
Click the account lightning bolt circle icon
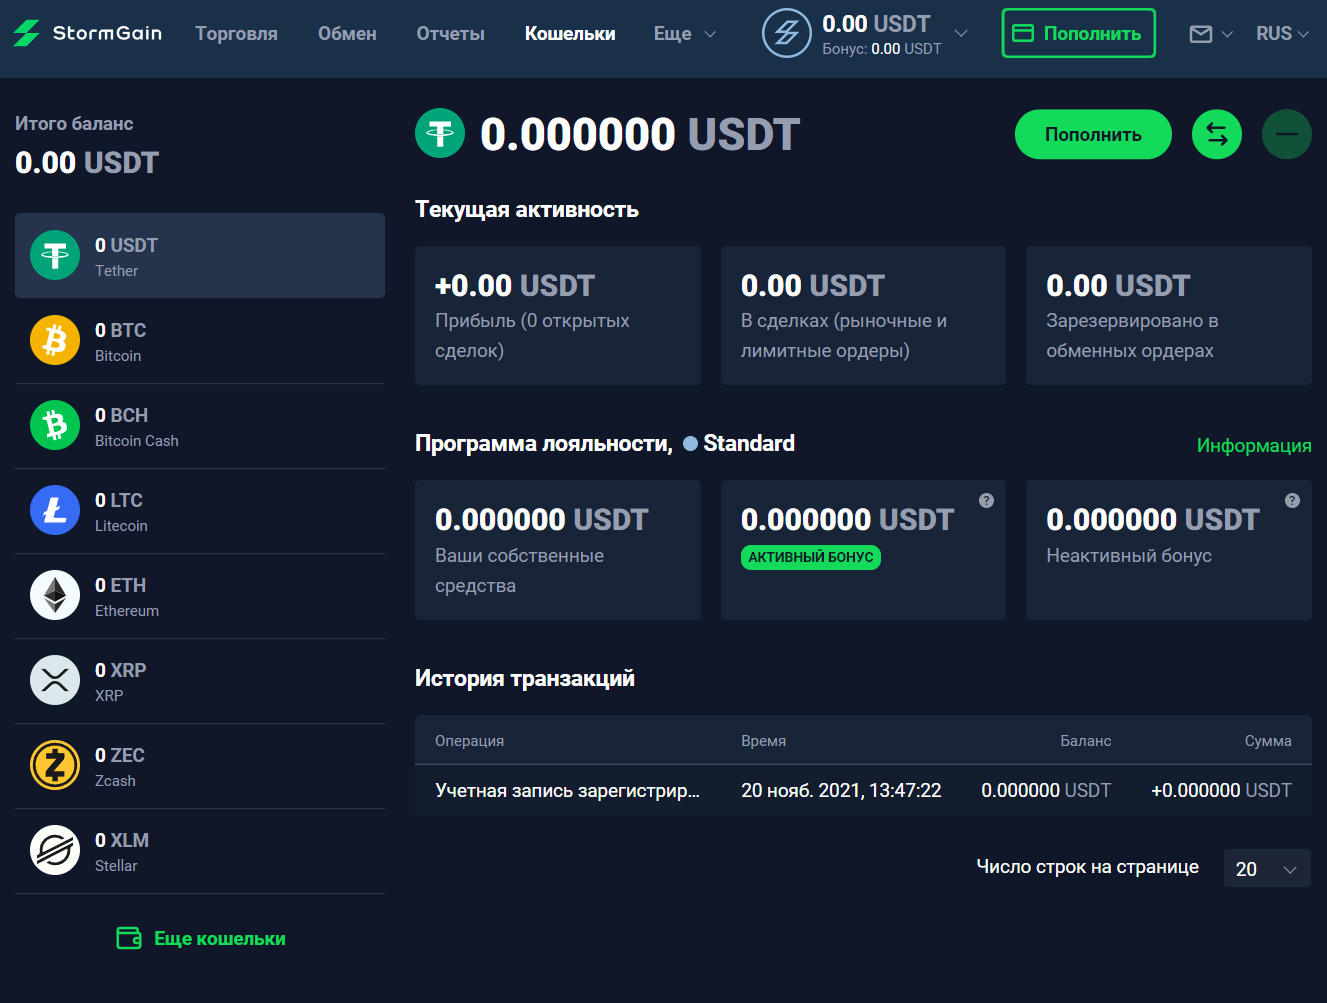(x=787, y=33)
